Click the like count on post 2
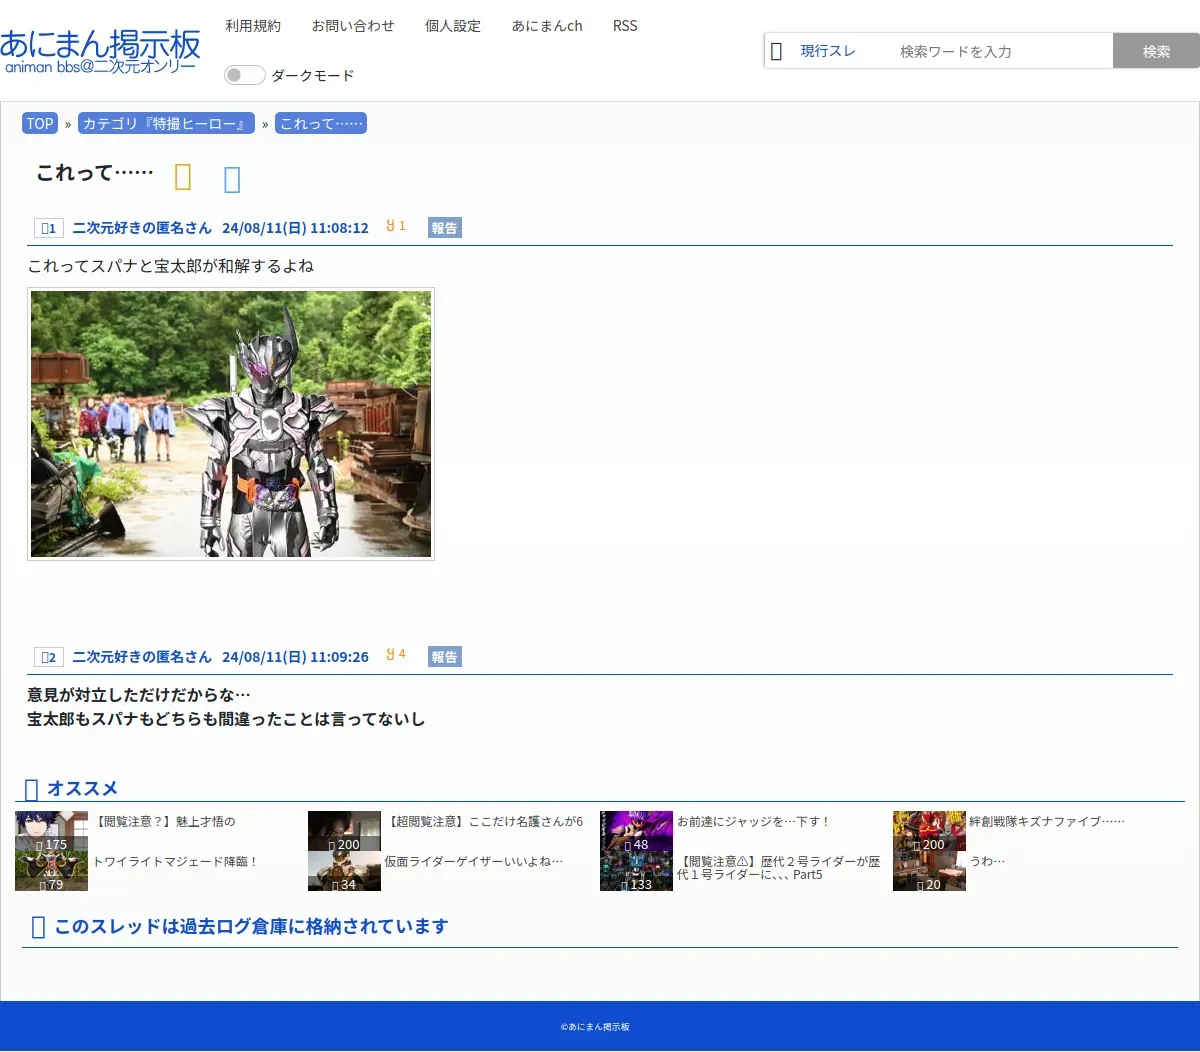The width and height of the screenshot is (1200, 1052). coord(396,655)
